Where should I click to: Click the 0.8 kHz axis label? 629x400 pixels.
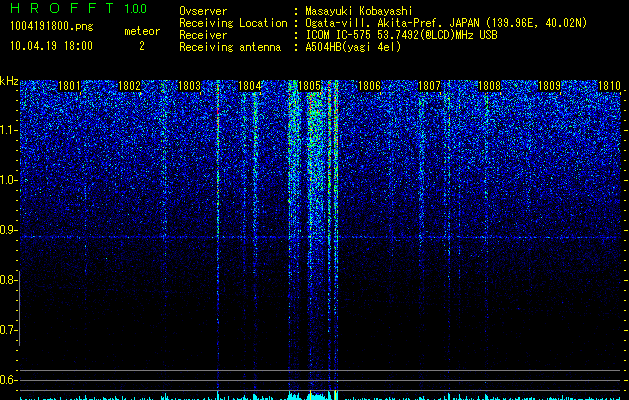pyautogui.click(x=7, y=280)
